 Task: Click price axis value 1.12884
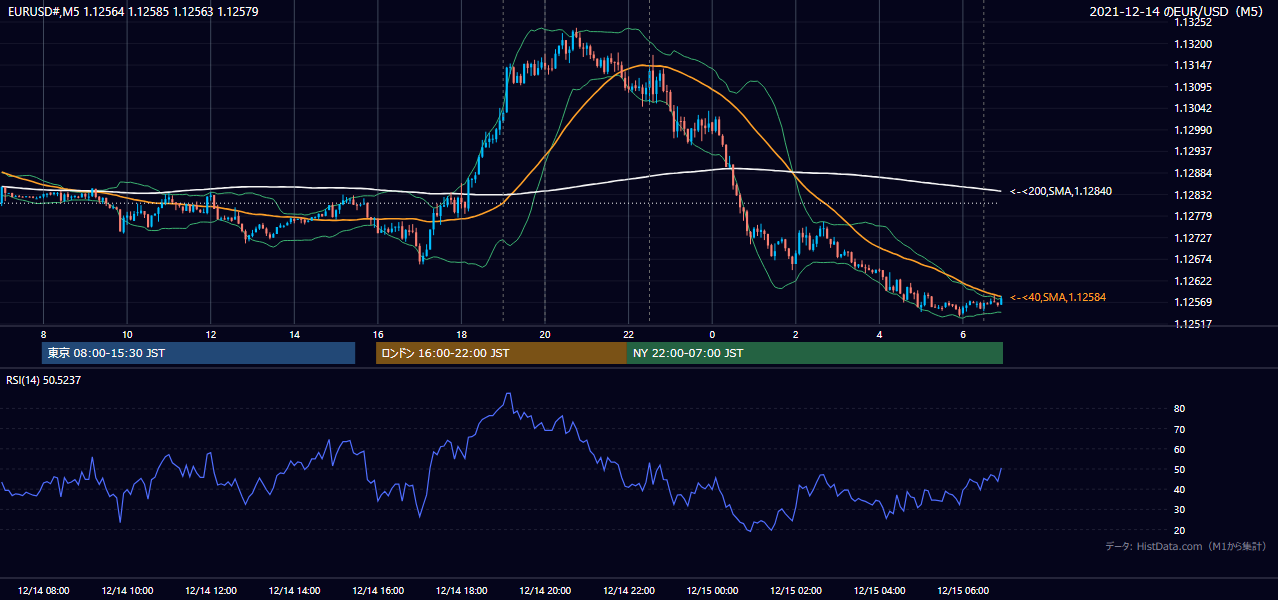(1195, 173)
